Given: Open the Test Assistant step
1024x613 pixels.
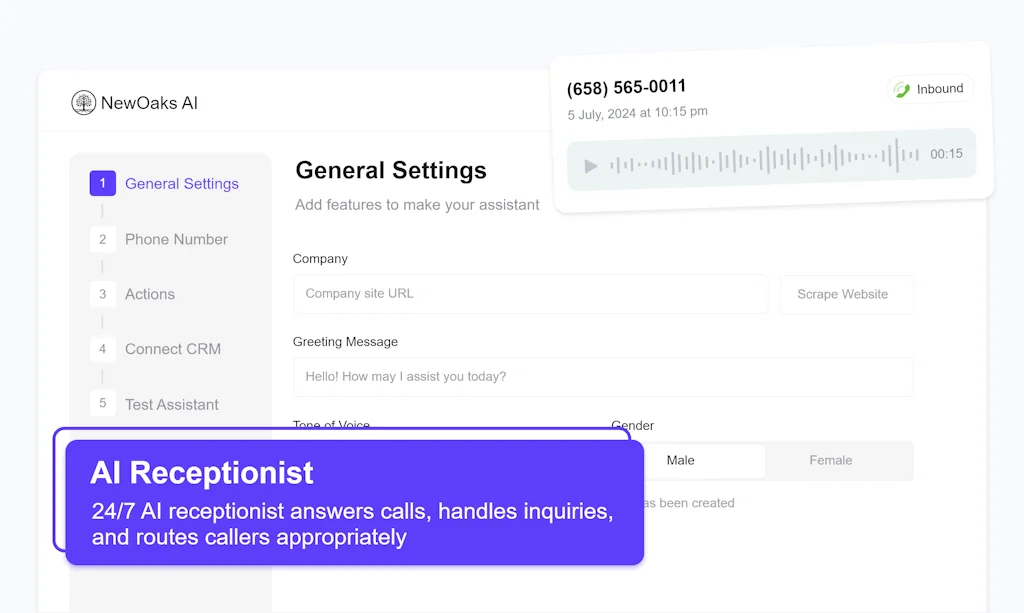Looking at the screenshot, I should pyautogui.click(x=171, y=404).
